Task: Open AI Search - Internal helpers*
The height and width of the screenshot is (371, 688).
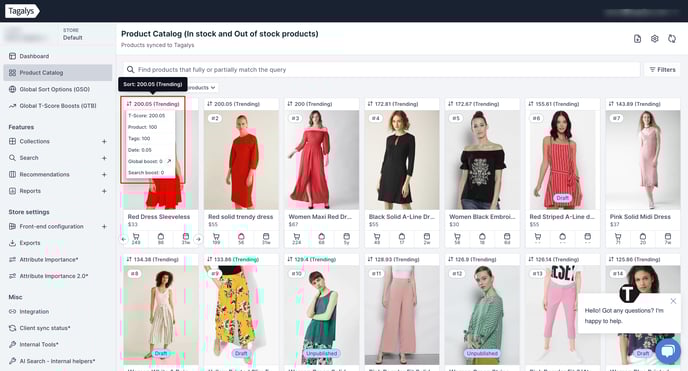Action: [x=57, y=361]
